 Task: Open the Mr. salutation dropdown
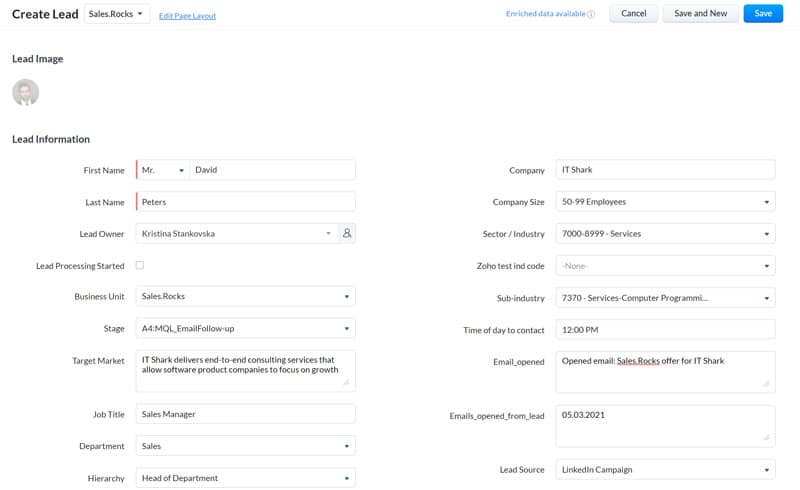pyautogui.click(x=162, y=170)
